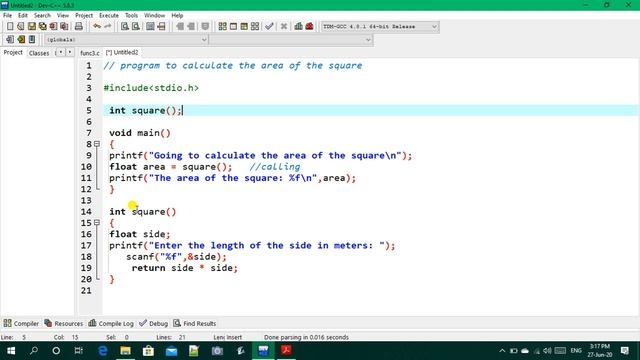The image size is (640, 360).
Task: Click the Print toolbar icon
Action: [79, 27]
